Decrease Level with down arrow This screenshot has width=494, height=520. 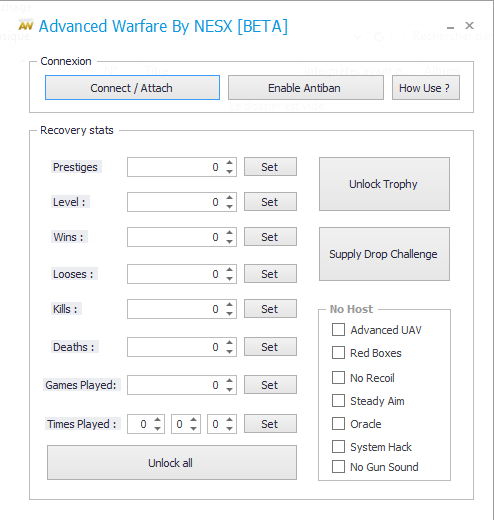click(229, 206)
